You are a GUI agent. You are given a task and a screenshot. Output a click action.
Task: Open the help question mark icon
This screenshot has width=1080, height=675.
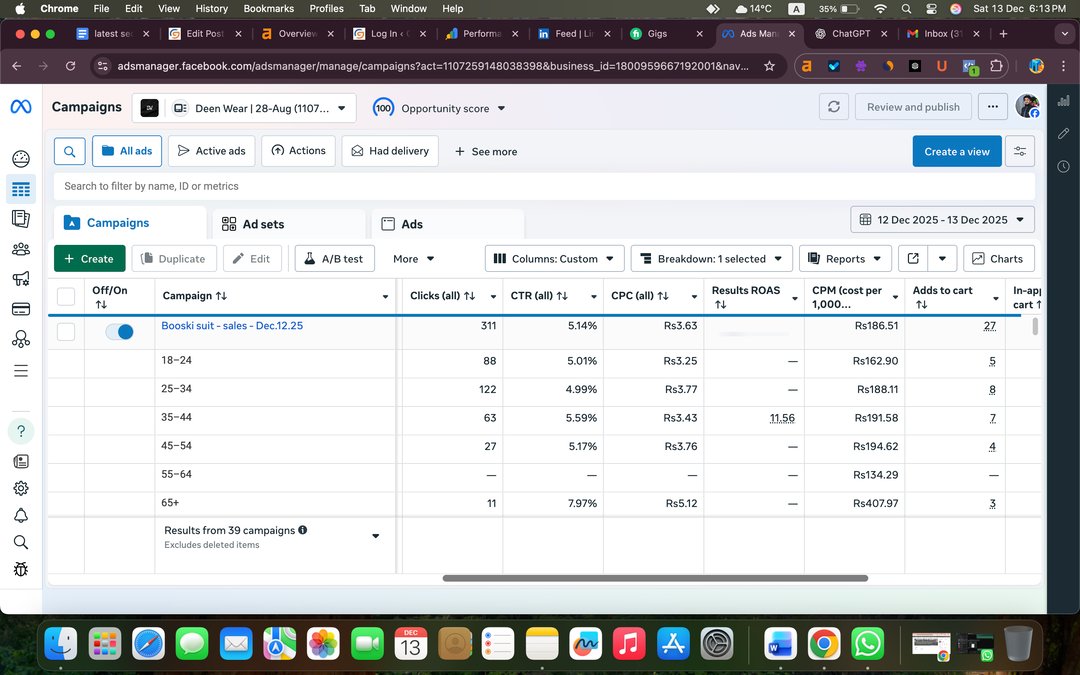pos(21,431)
